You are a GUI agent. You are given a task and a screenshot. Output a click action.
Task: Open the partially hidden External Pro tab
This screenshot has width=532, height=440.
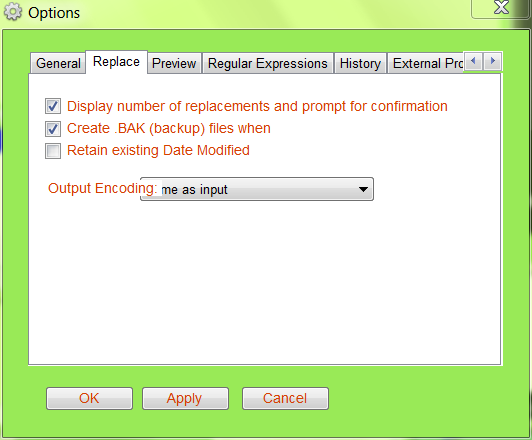coord(425,63)
